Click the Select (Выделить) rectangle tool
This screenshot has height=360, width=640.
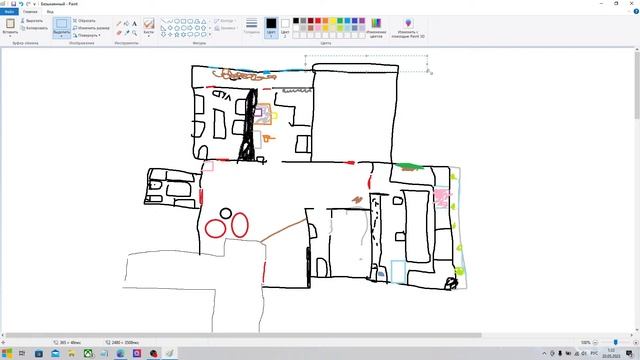click(62, 24)
